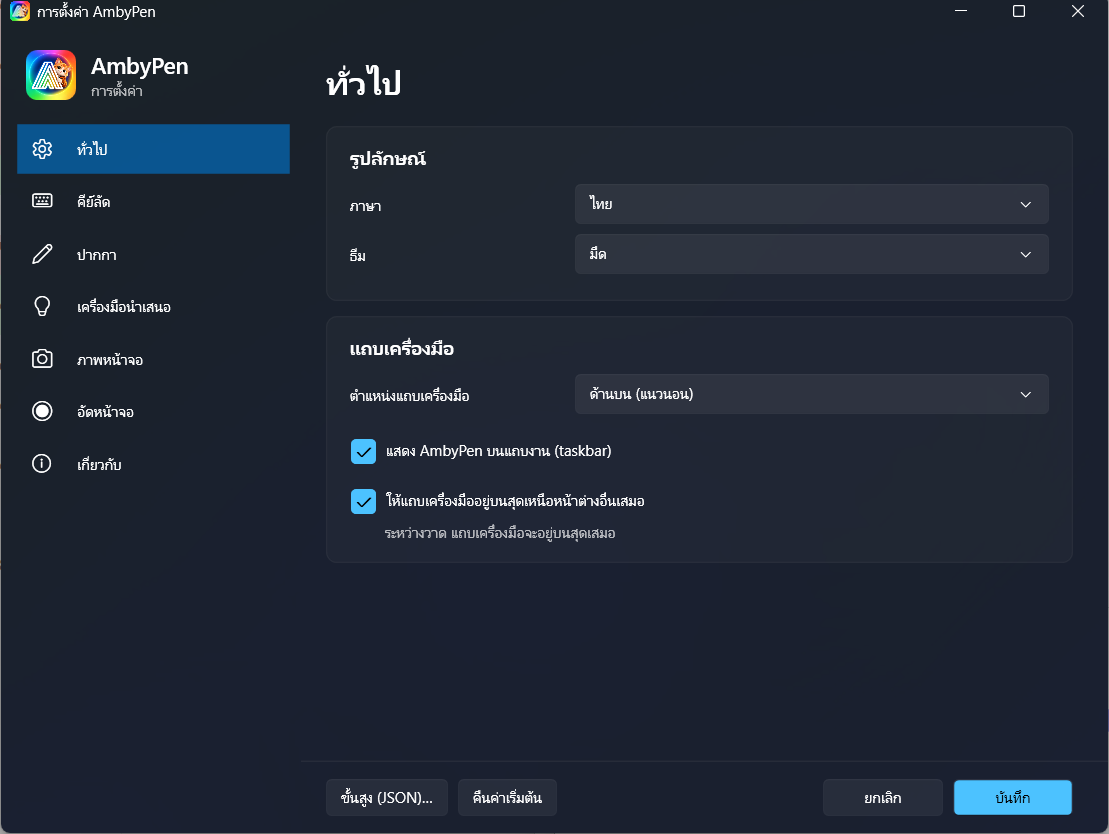This screenshot has height=834, width=1109.
Task: Click chevron arrow of ภาษา dropdown
Action: pos(1026,204)
